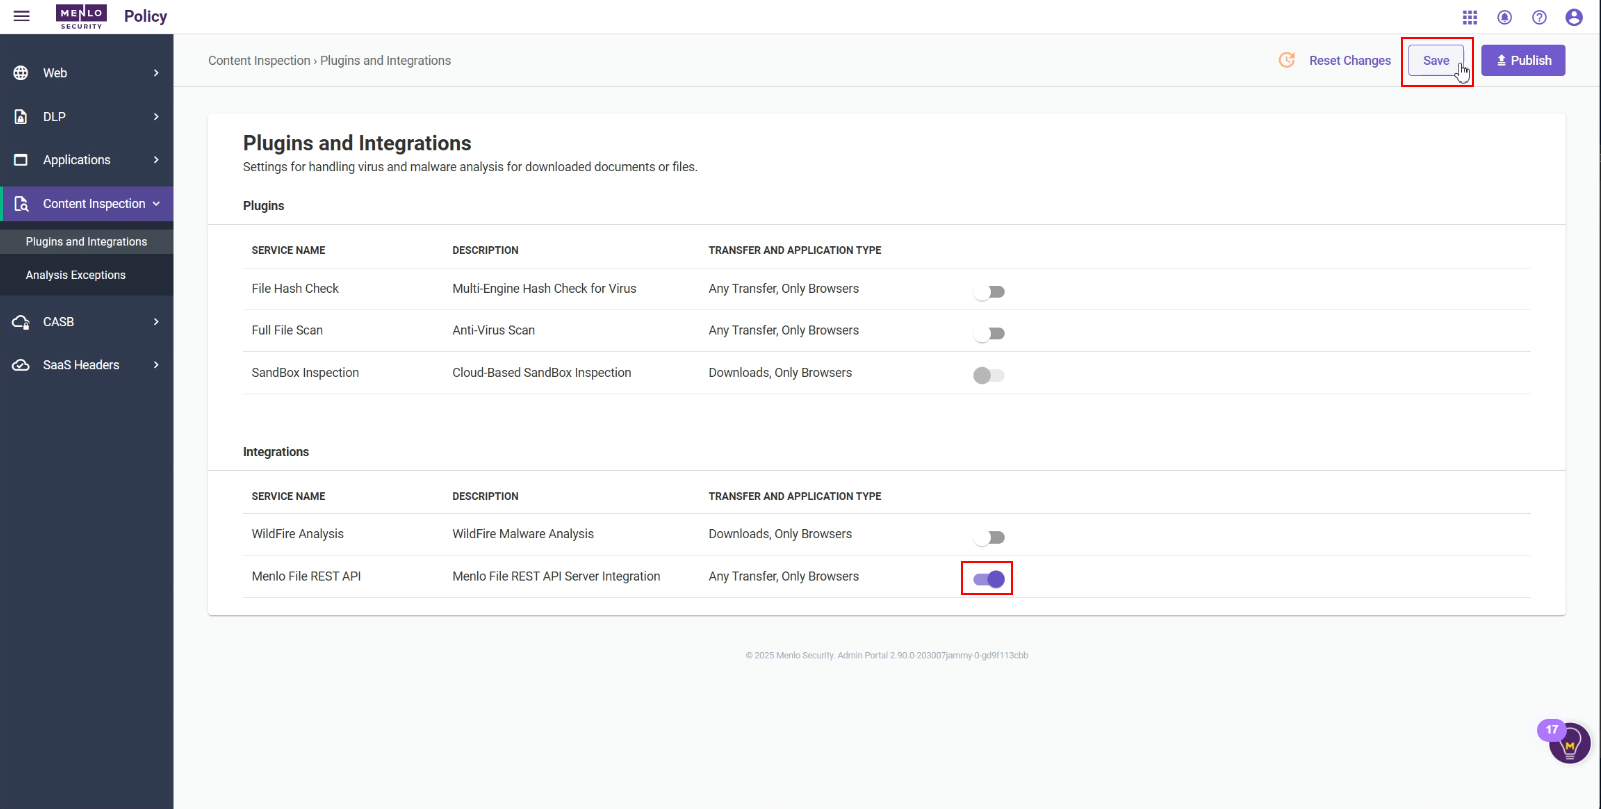
Task: Expand the Applications menu chevron
Action: coord(156,160)
